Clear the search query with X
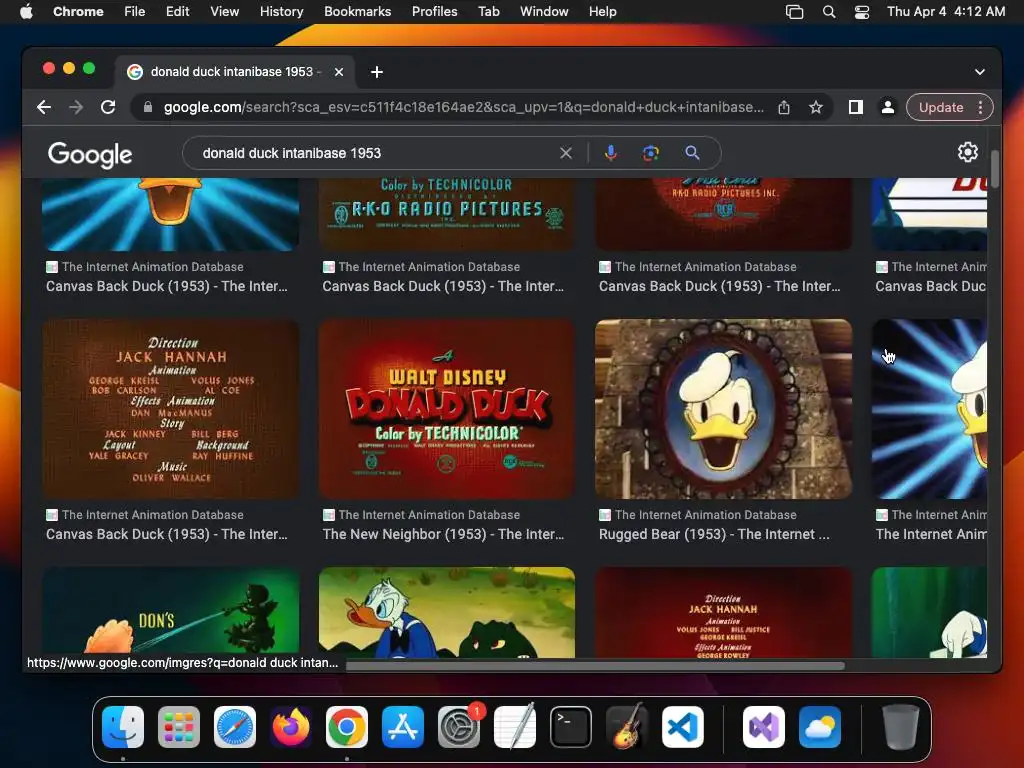1024x768 pixels. point(566,153)
